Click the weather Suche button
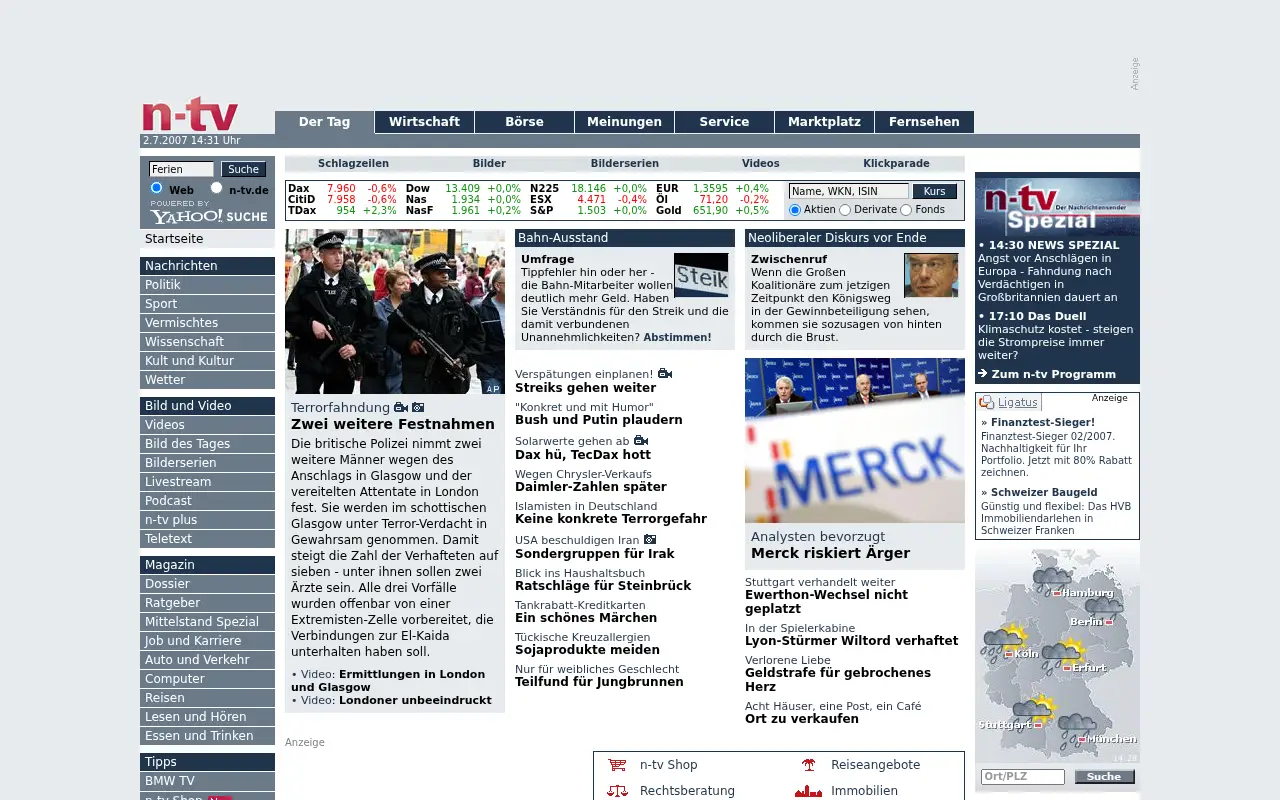The width and height of the screenshot is (1280, 800). pyautogui.click(x=1104, y=777)
